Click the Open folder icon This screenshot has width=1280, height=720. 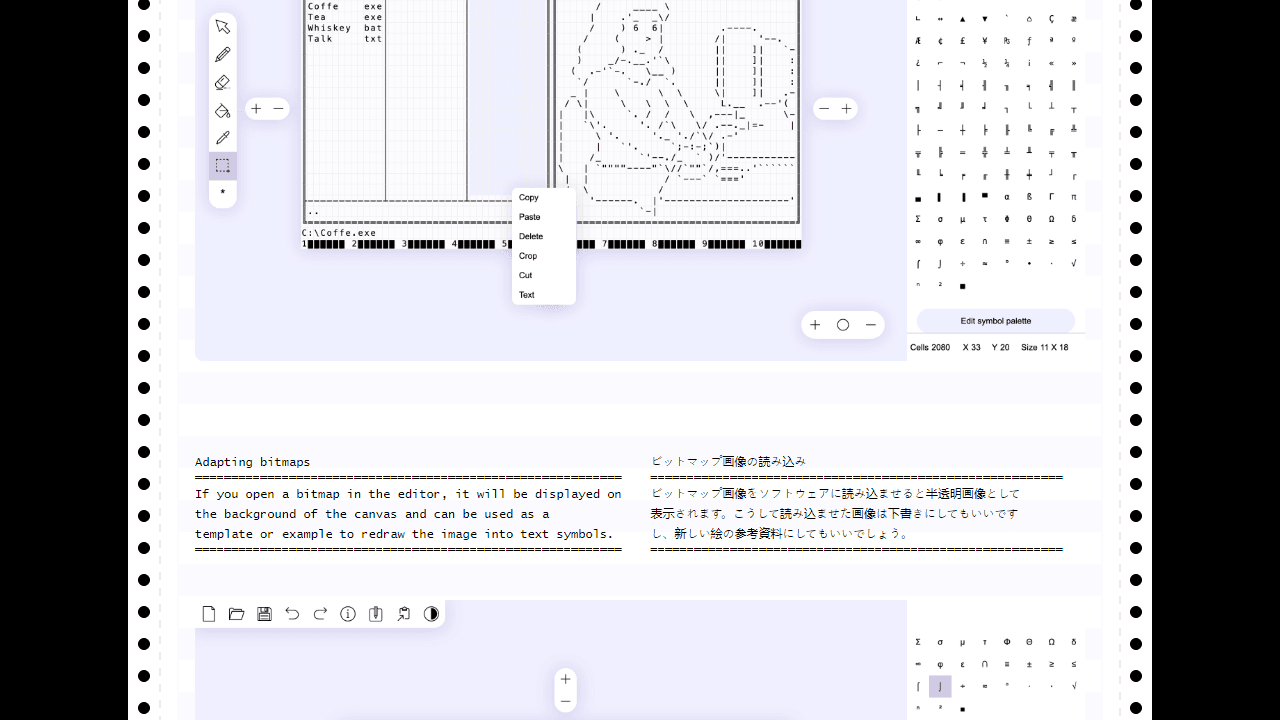point(237,614)
